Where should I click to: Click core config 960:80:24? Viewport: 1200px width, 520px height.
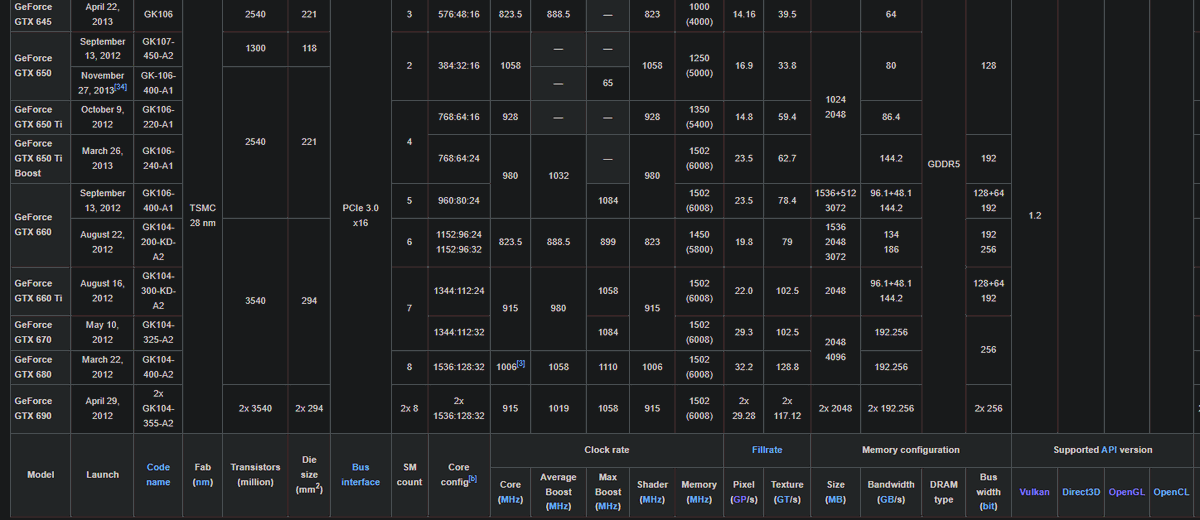[x=459, y=201]
